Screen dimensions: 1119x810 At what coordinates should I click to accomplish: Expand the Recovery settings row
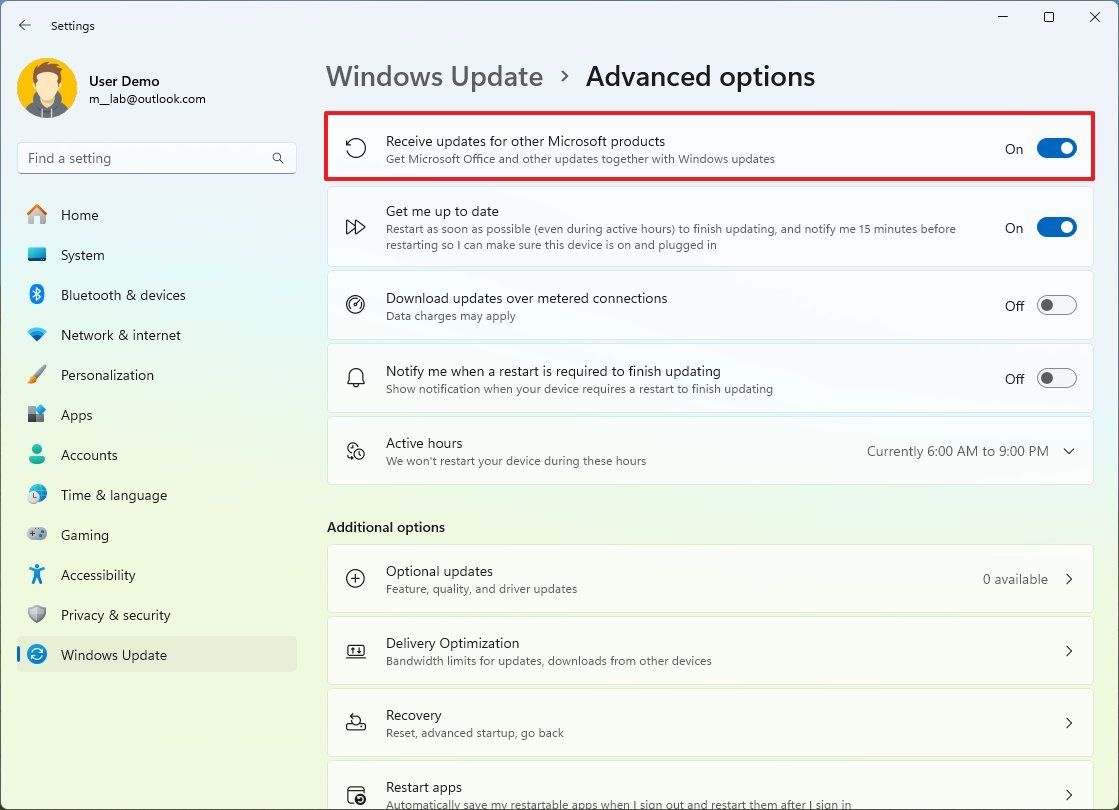pyautogui.click(x=710, y=723)
